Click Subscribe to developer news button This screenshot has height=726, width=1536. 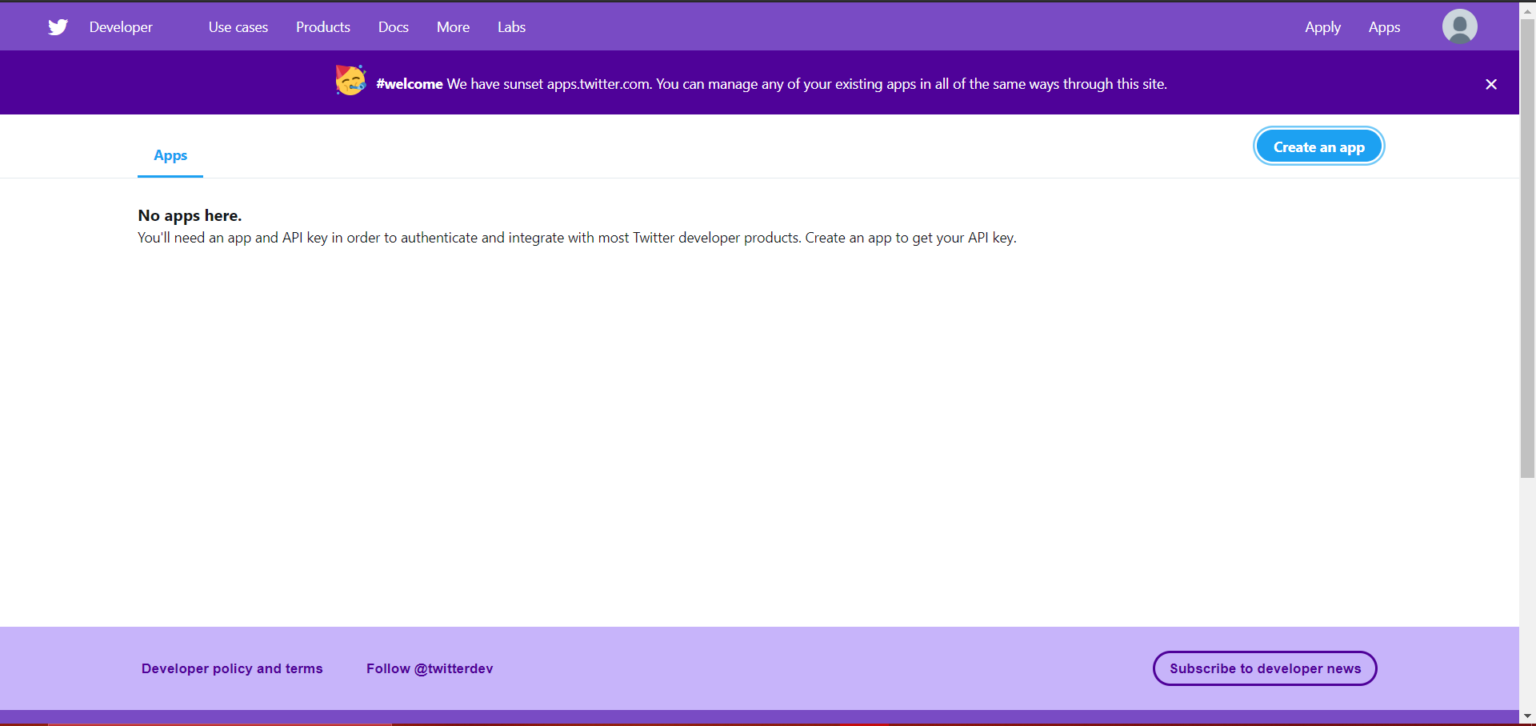1265,668
